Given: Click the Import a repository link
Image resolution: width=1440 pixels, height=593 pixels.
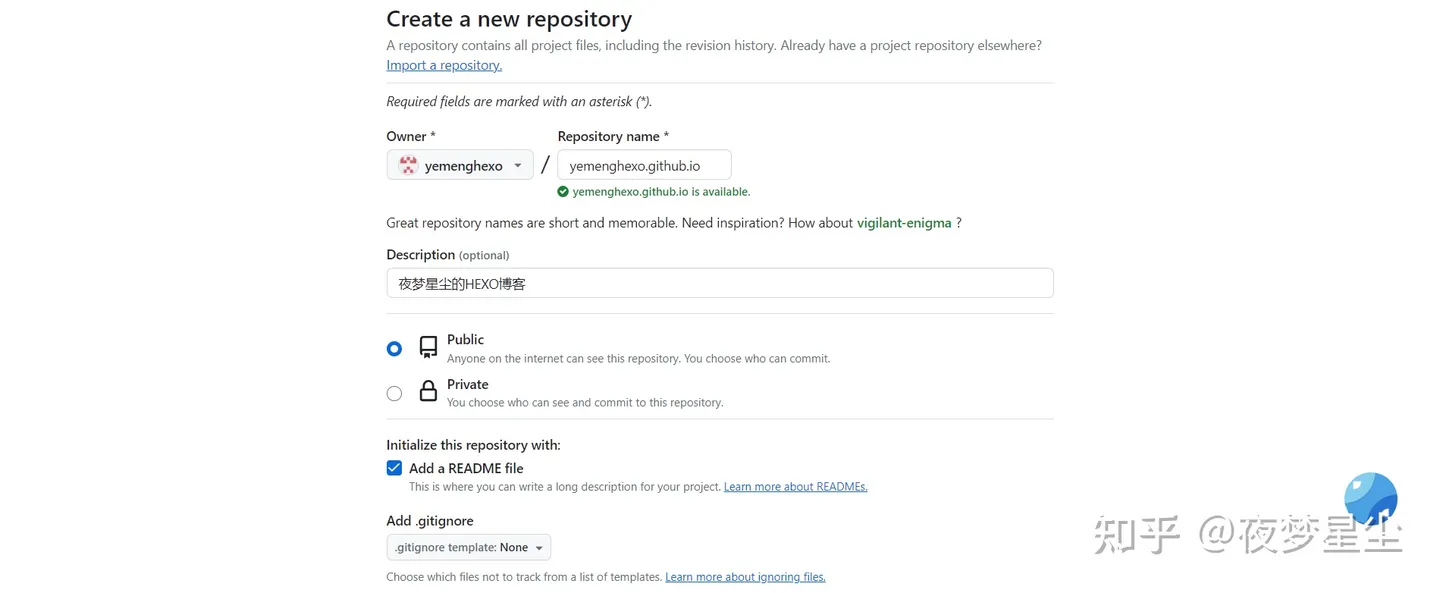Looking at the screenshot, I should tap(444, 65).
